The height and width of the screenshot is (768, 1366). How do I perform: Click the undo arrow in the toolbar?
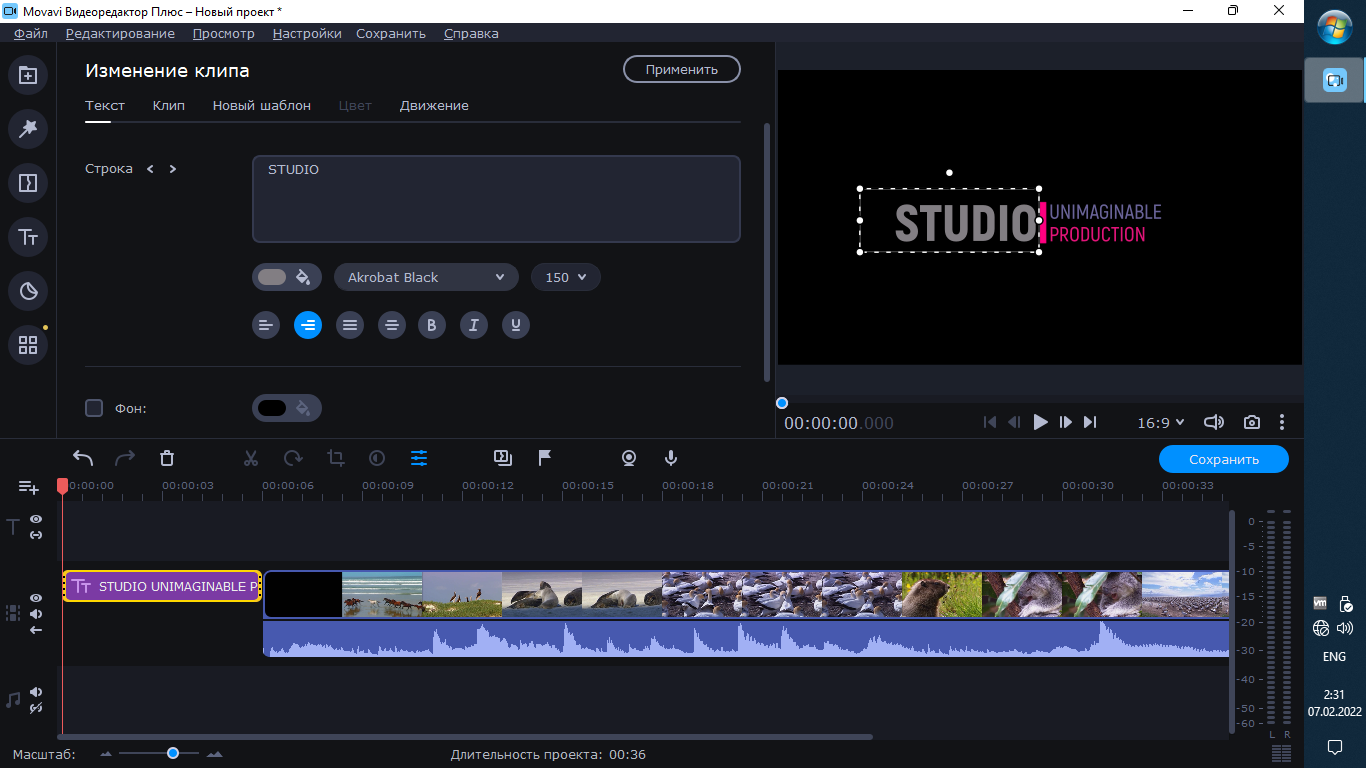tap(83, 458)
